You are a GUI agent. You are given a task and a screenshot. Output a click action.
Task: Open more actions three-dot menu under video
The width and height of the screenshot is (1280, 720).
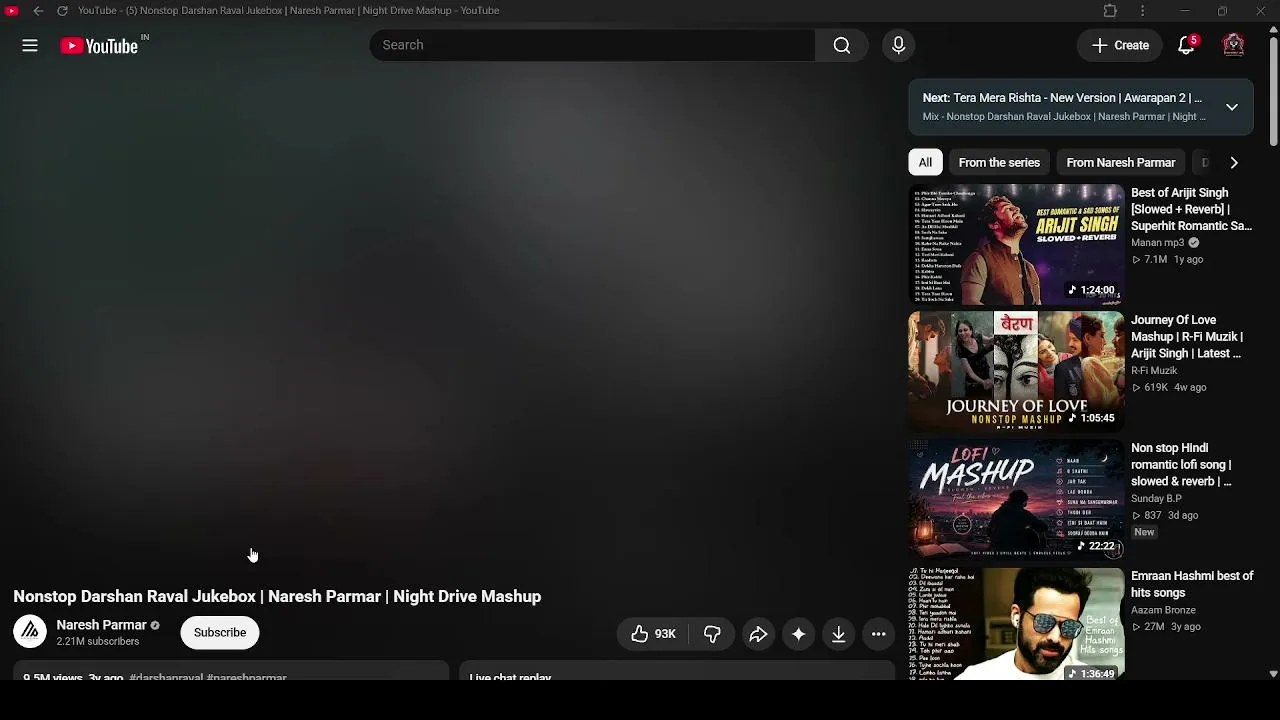click(878, 634)
